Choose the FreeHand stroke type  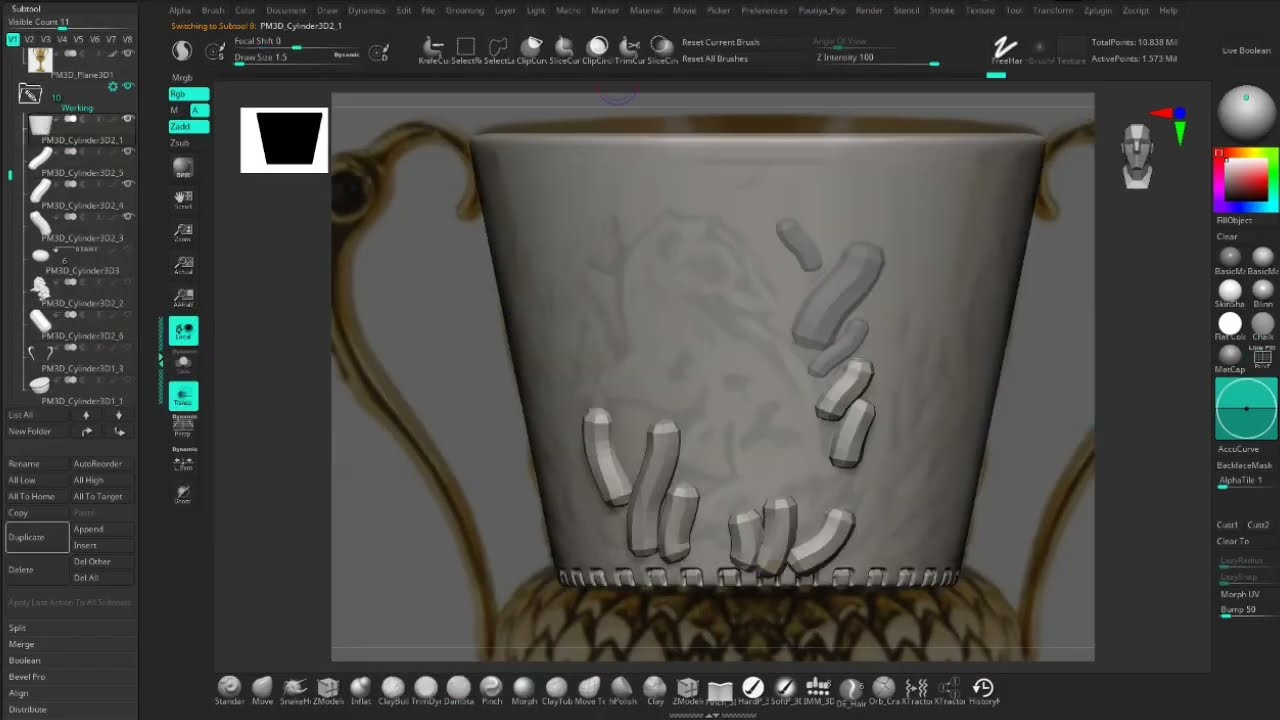pyautogui.click(x=1005, y=50)
